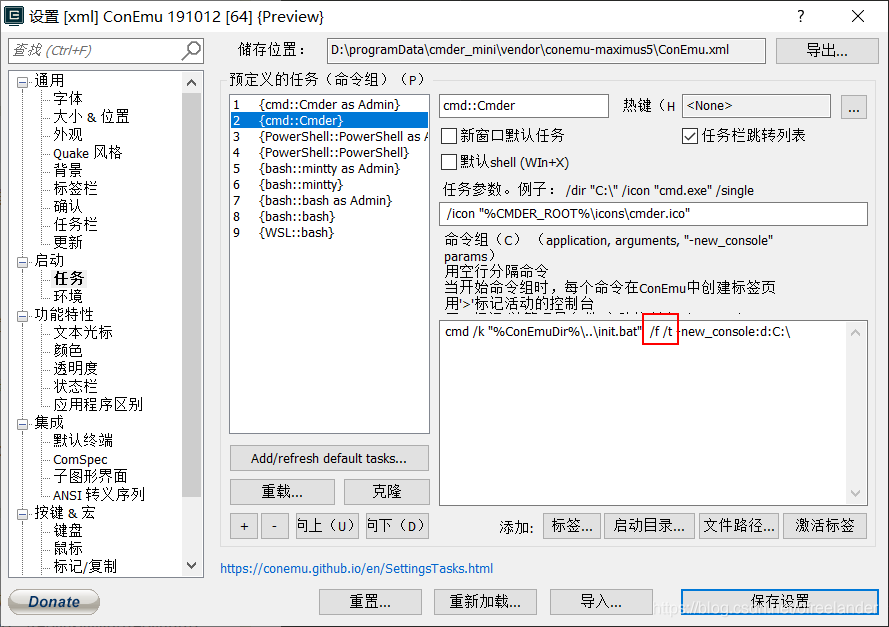The width and height of the screenshot is (889, 627).
Task: Select 任务栏 in settings tree
Action: click(x=75, y=224)
